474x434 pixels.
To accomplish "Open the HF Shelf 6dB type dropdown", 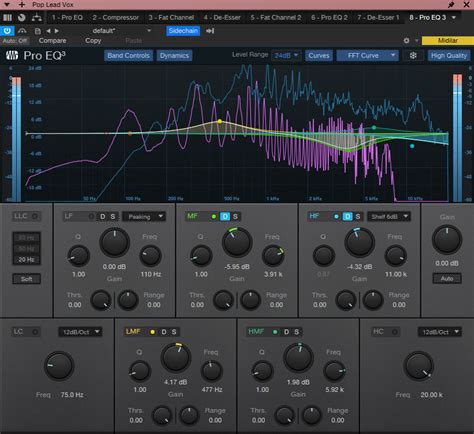I will [x=389, y=217].
